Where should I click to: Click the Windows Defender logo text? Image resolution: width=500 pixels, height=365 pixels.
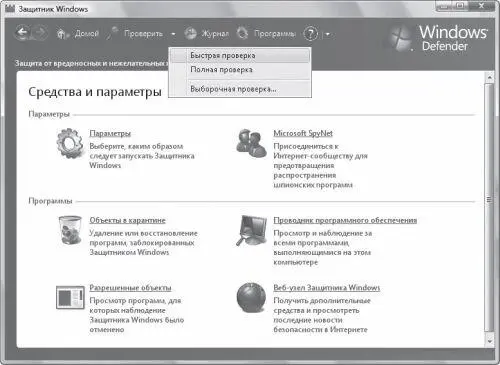(x=453, y=38)
